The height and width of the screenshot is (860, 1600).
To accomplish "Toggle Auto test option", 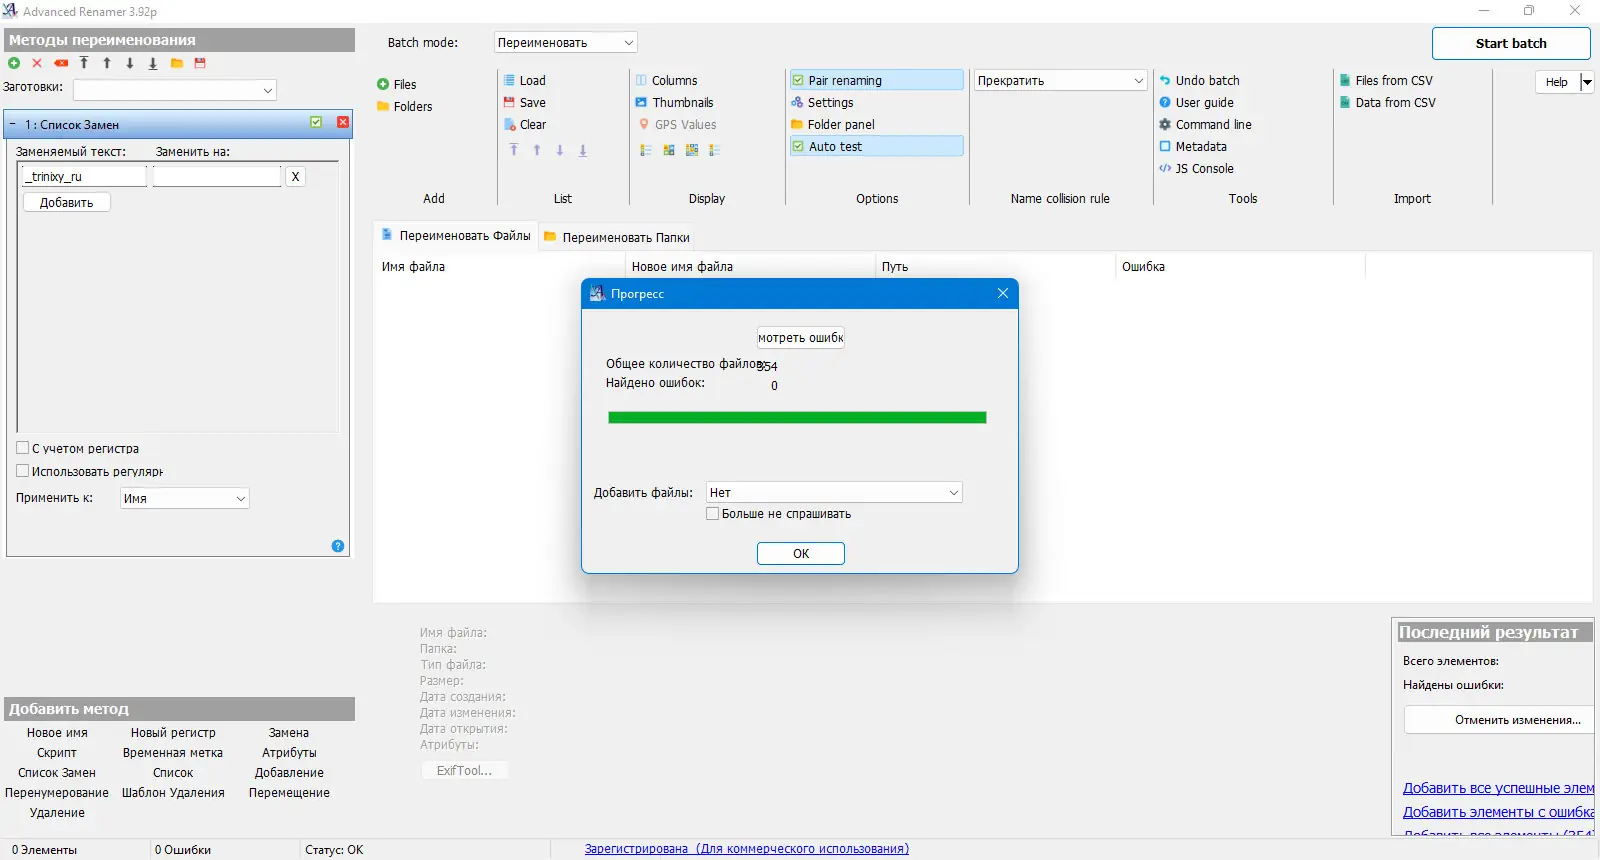I will 876,146.
